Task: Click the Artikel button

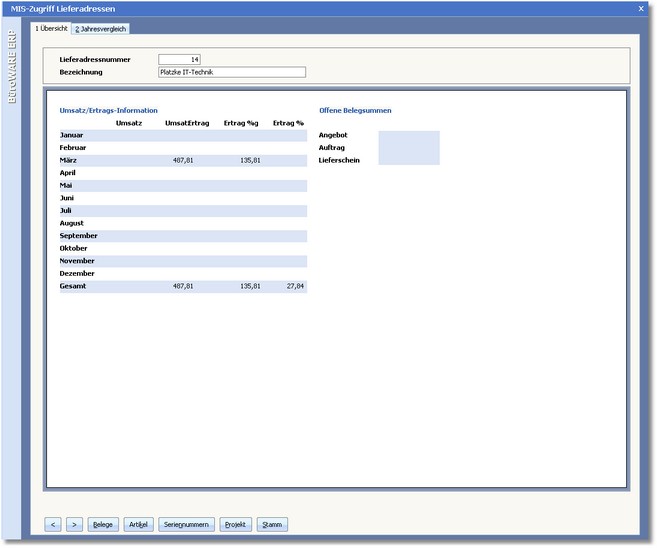Action: coord(138,524)
